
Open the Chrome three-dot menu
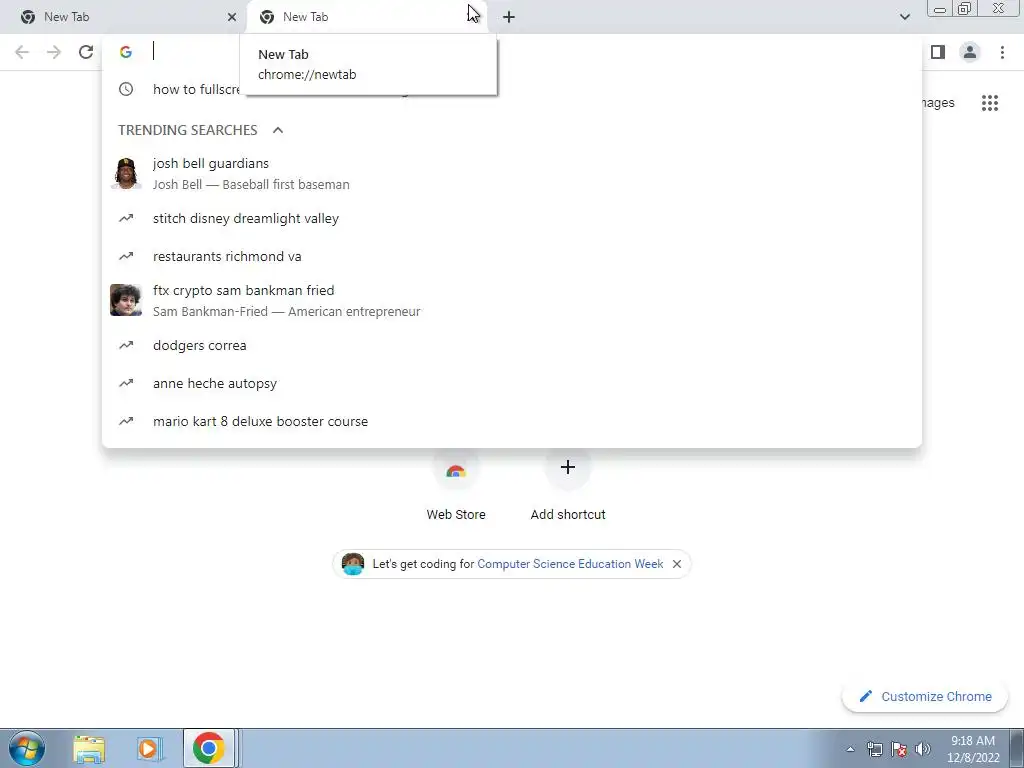1002,52
